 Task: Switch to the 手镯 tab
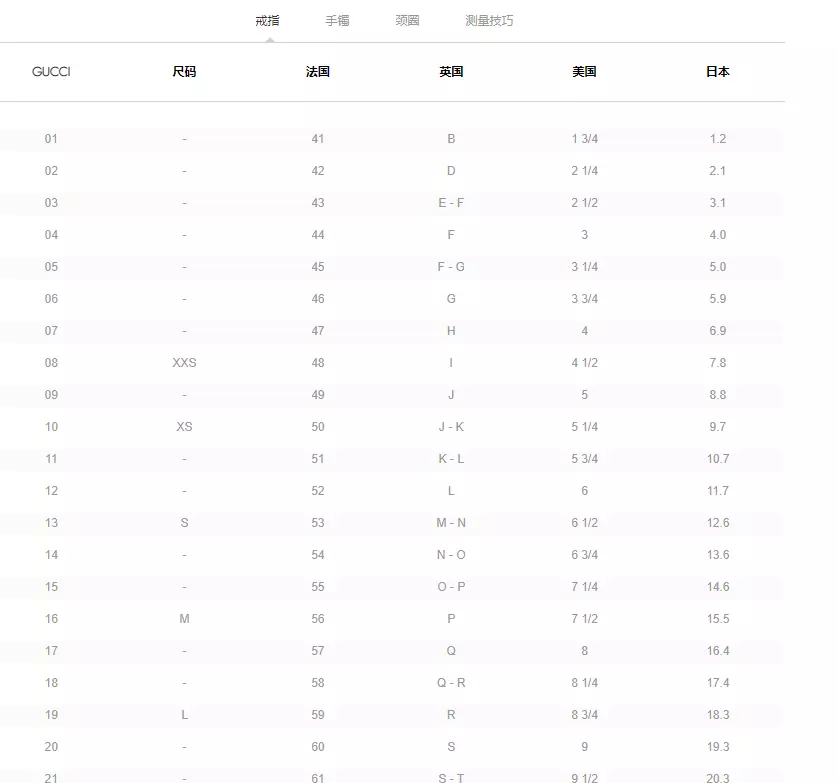[337, 21]
